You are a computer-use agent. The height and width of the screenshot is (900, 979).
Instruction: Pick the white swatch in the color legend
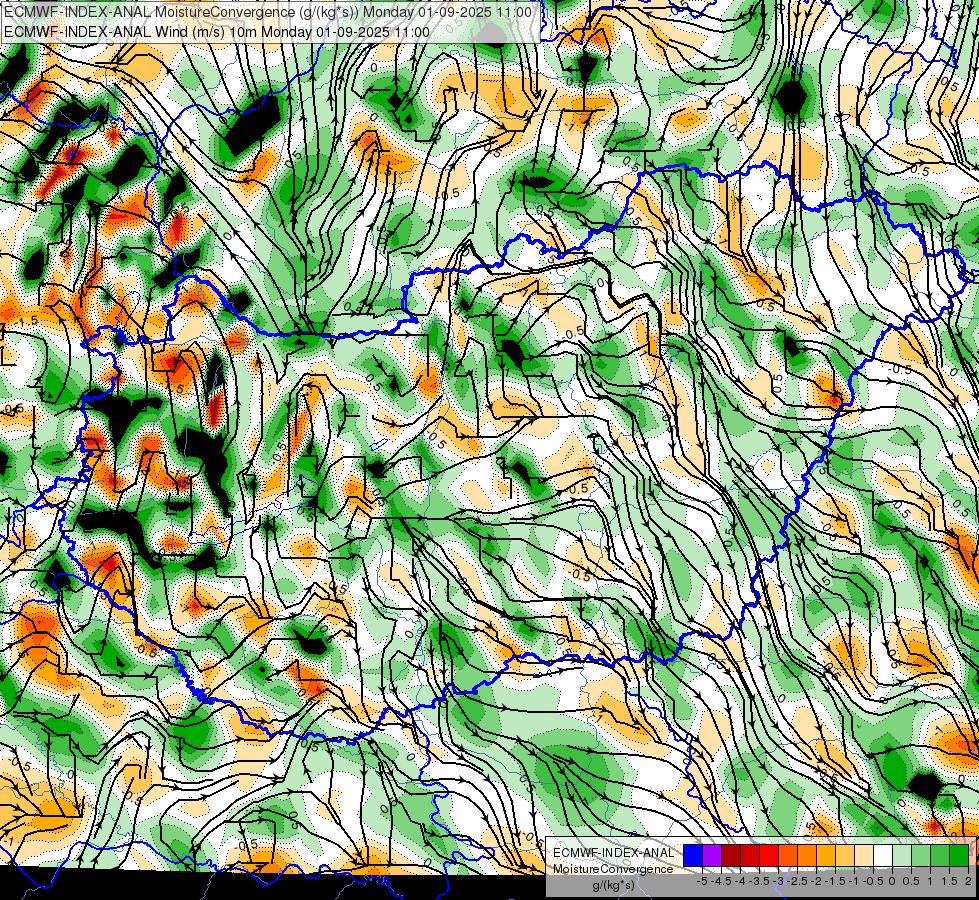[883, 855]
